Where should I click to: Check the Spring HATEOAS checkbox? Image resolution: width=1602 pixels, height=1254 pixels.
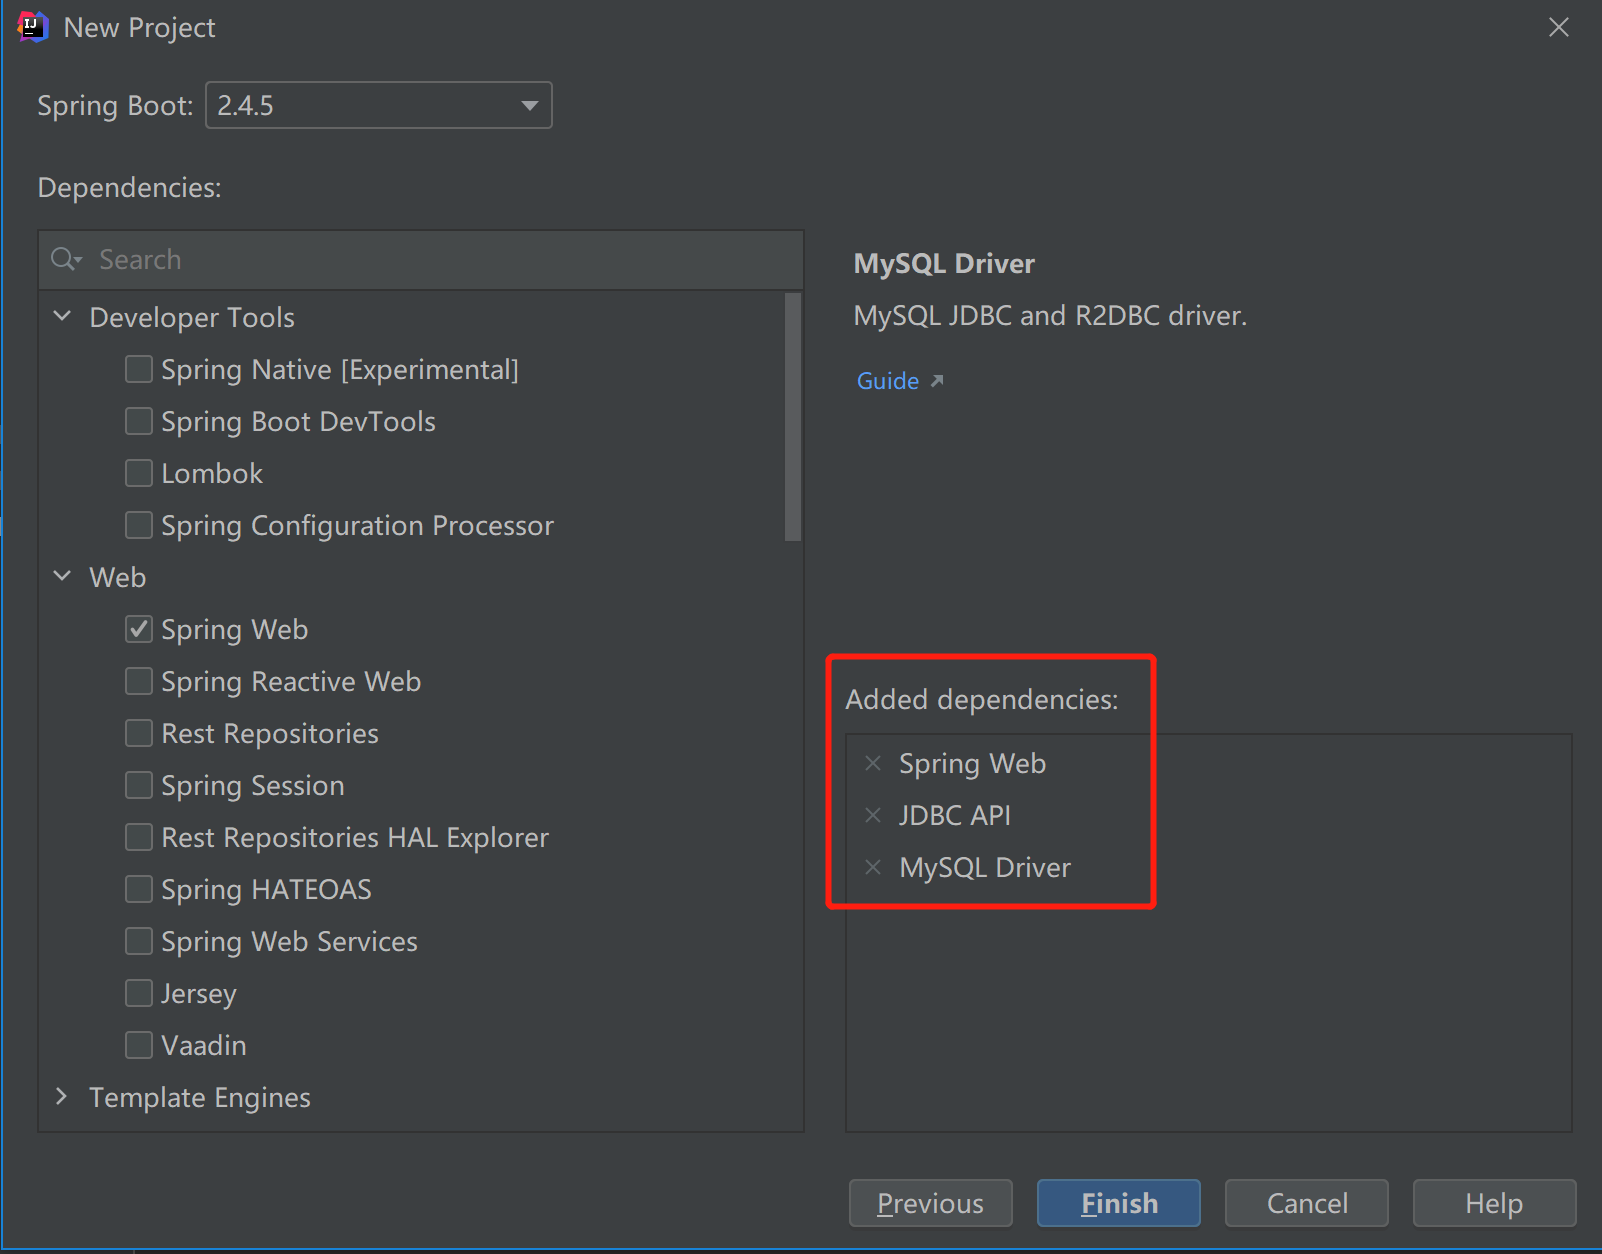tap(139, 890)
